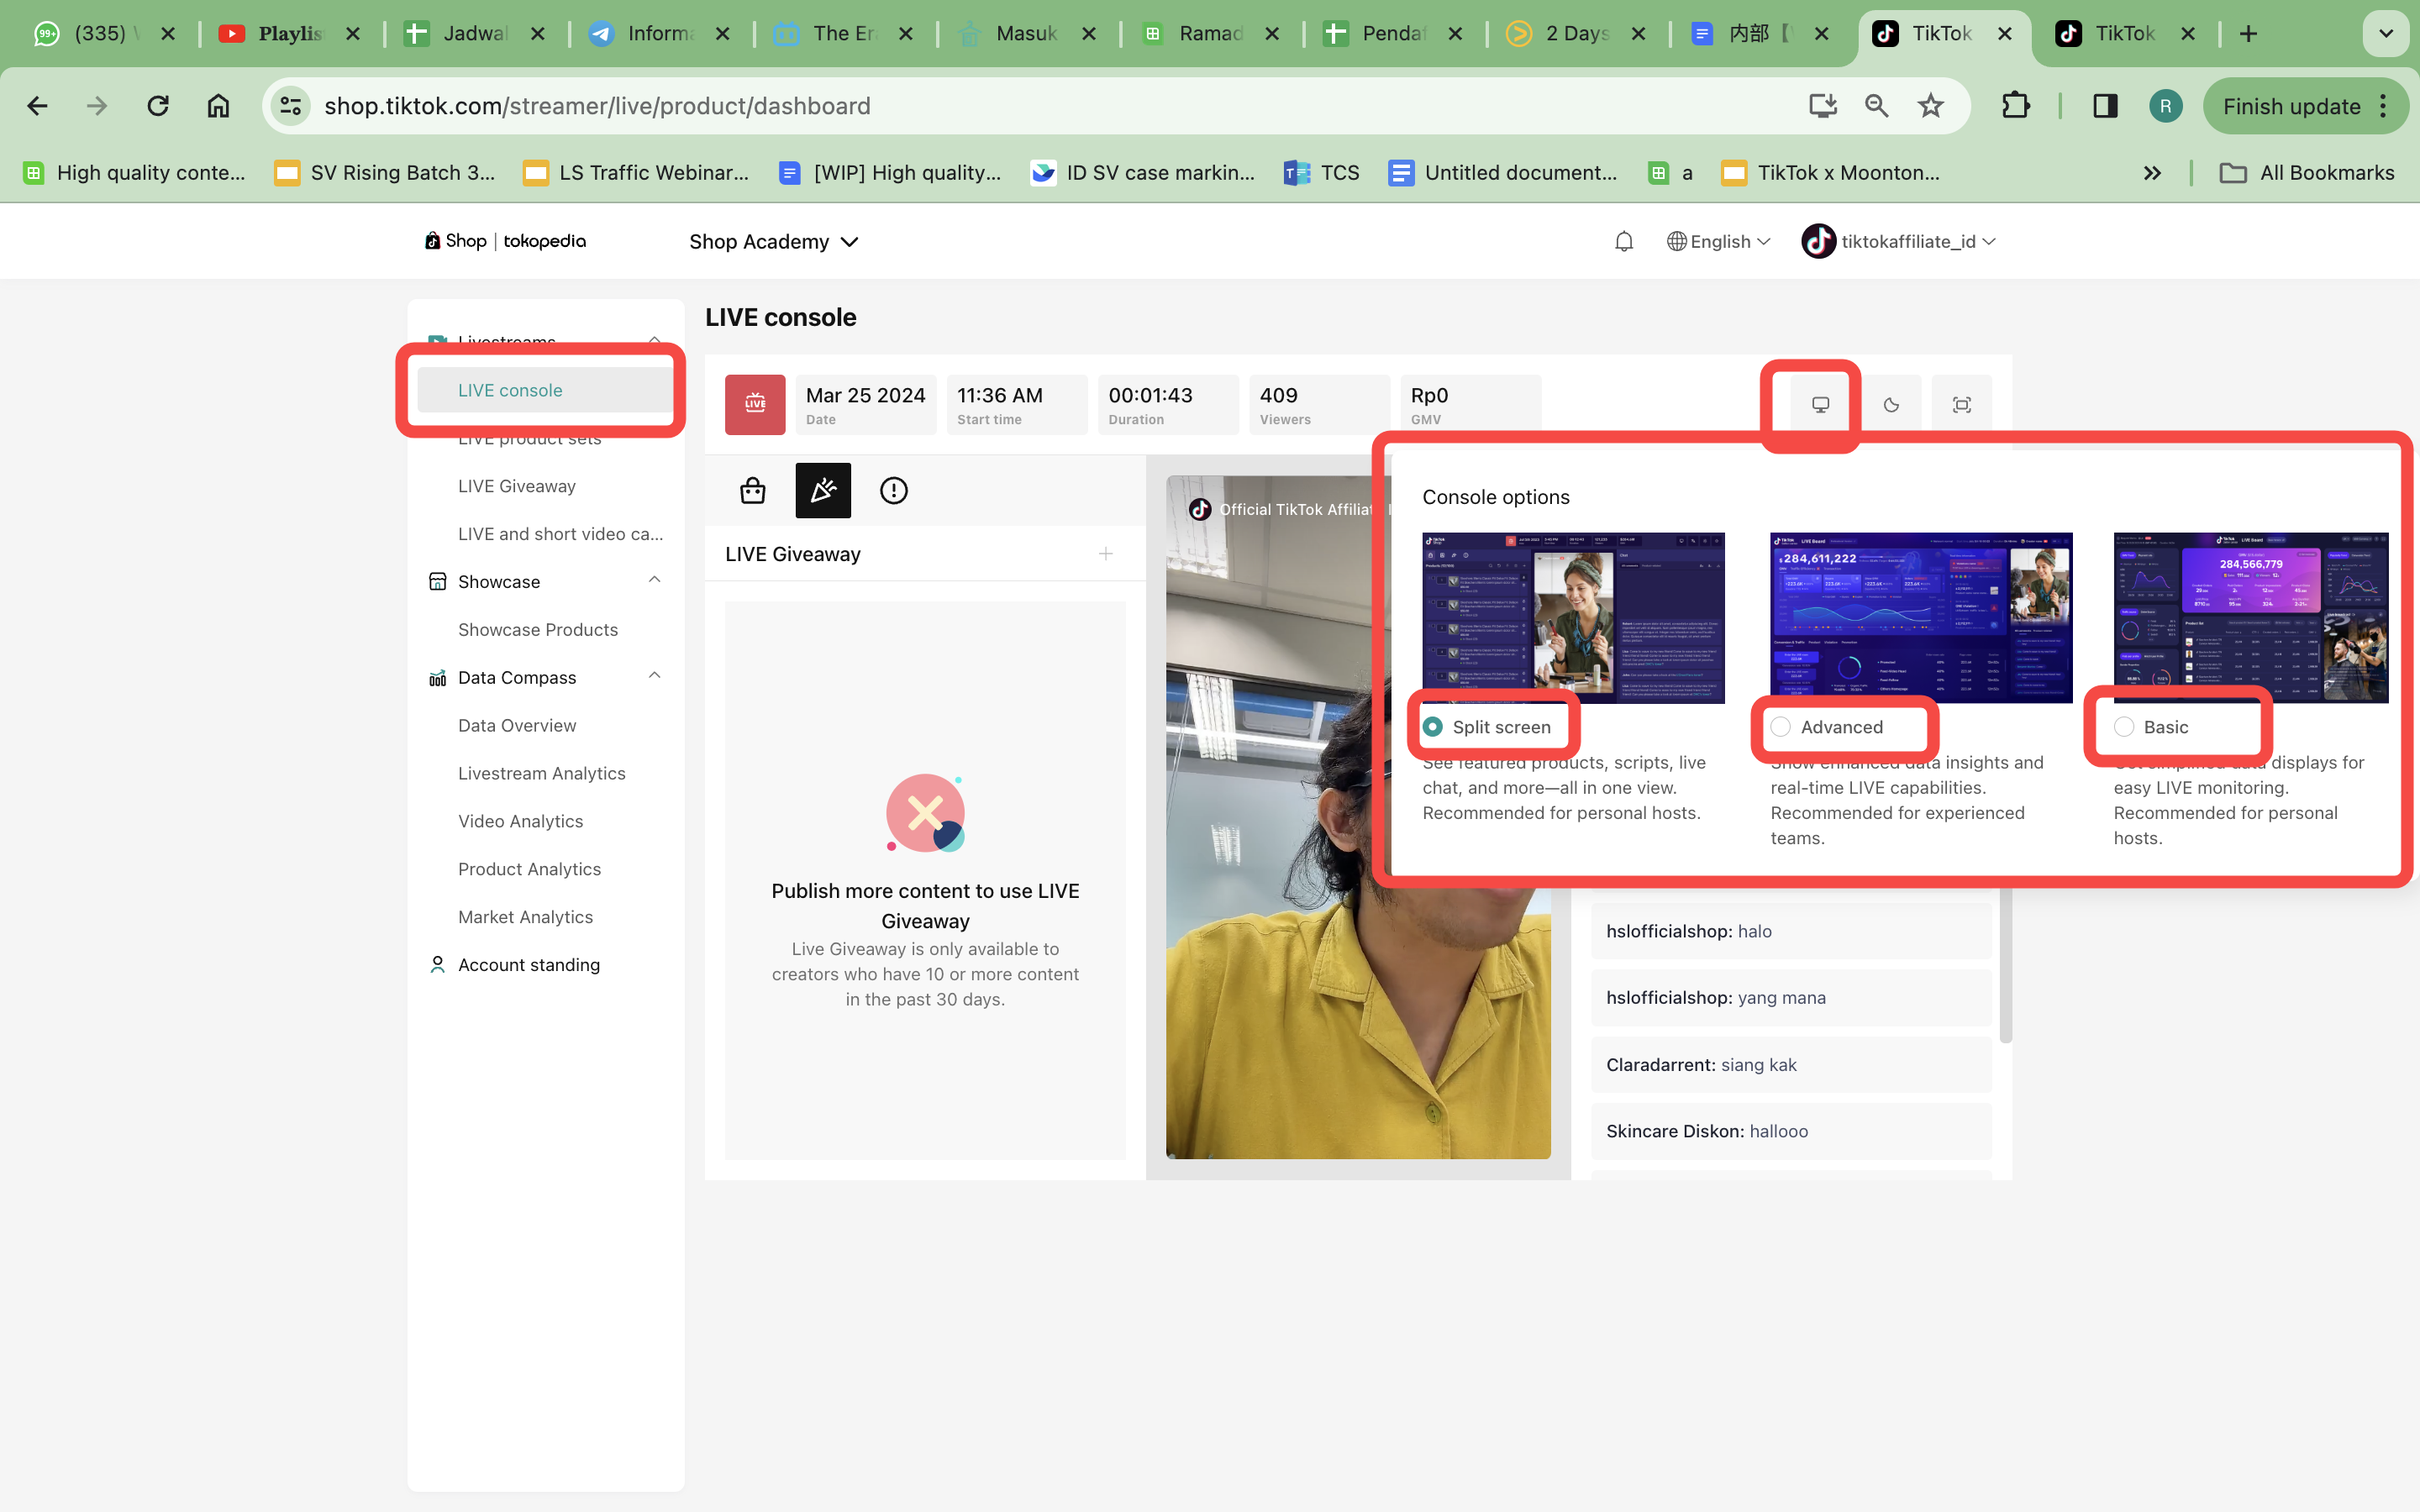This screenshot has height=1512, width=2420.
Task: Select the giveaway party popper icon
Action: coord(823,490)
